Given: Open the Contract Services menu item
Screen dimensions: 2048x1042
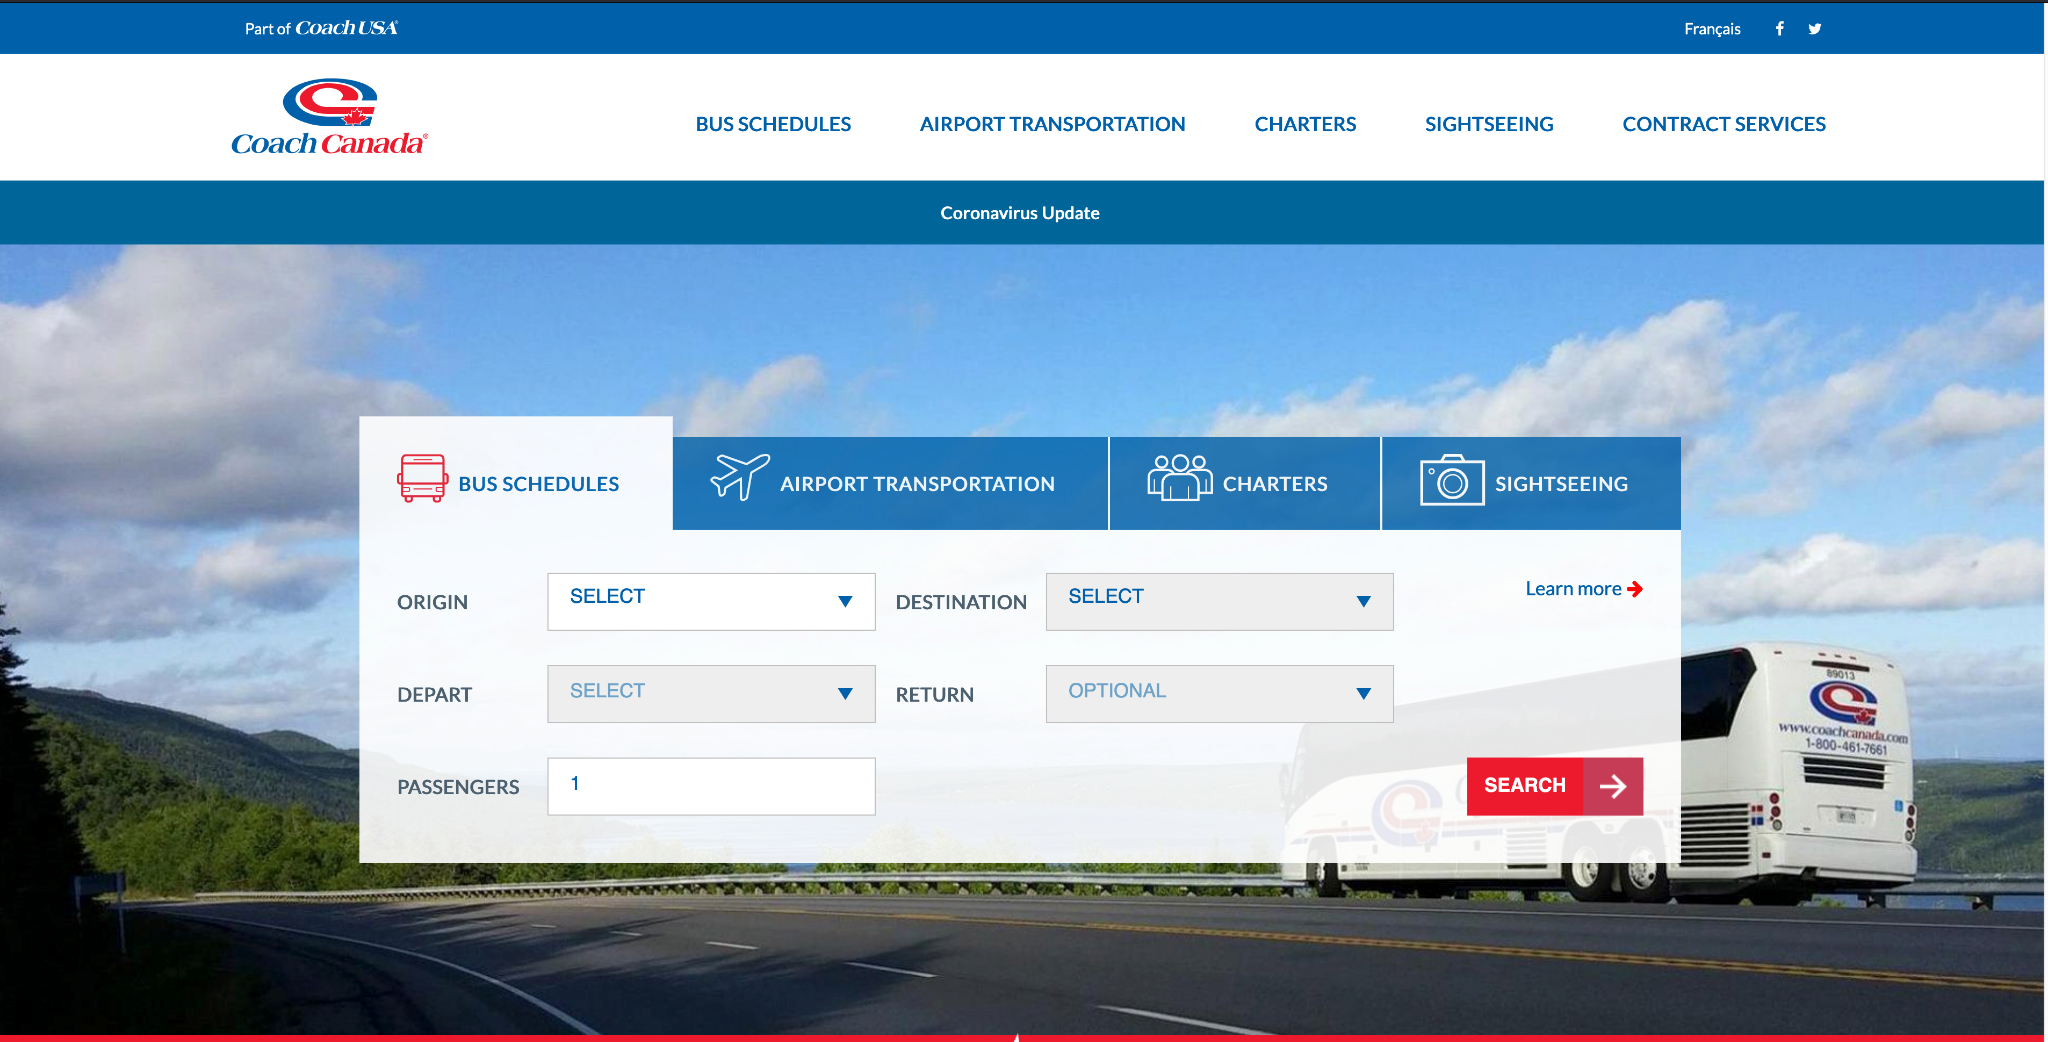Looking at the screenshot, I should [x=1724, y=123].
